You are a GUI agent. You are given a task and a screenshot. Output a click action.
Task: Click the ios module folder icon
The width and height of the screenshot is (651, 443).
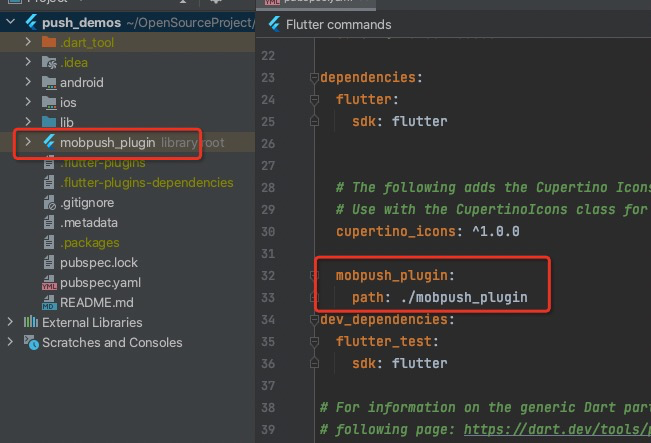pos(49,103)
